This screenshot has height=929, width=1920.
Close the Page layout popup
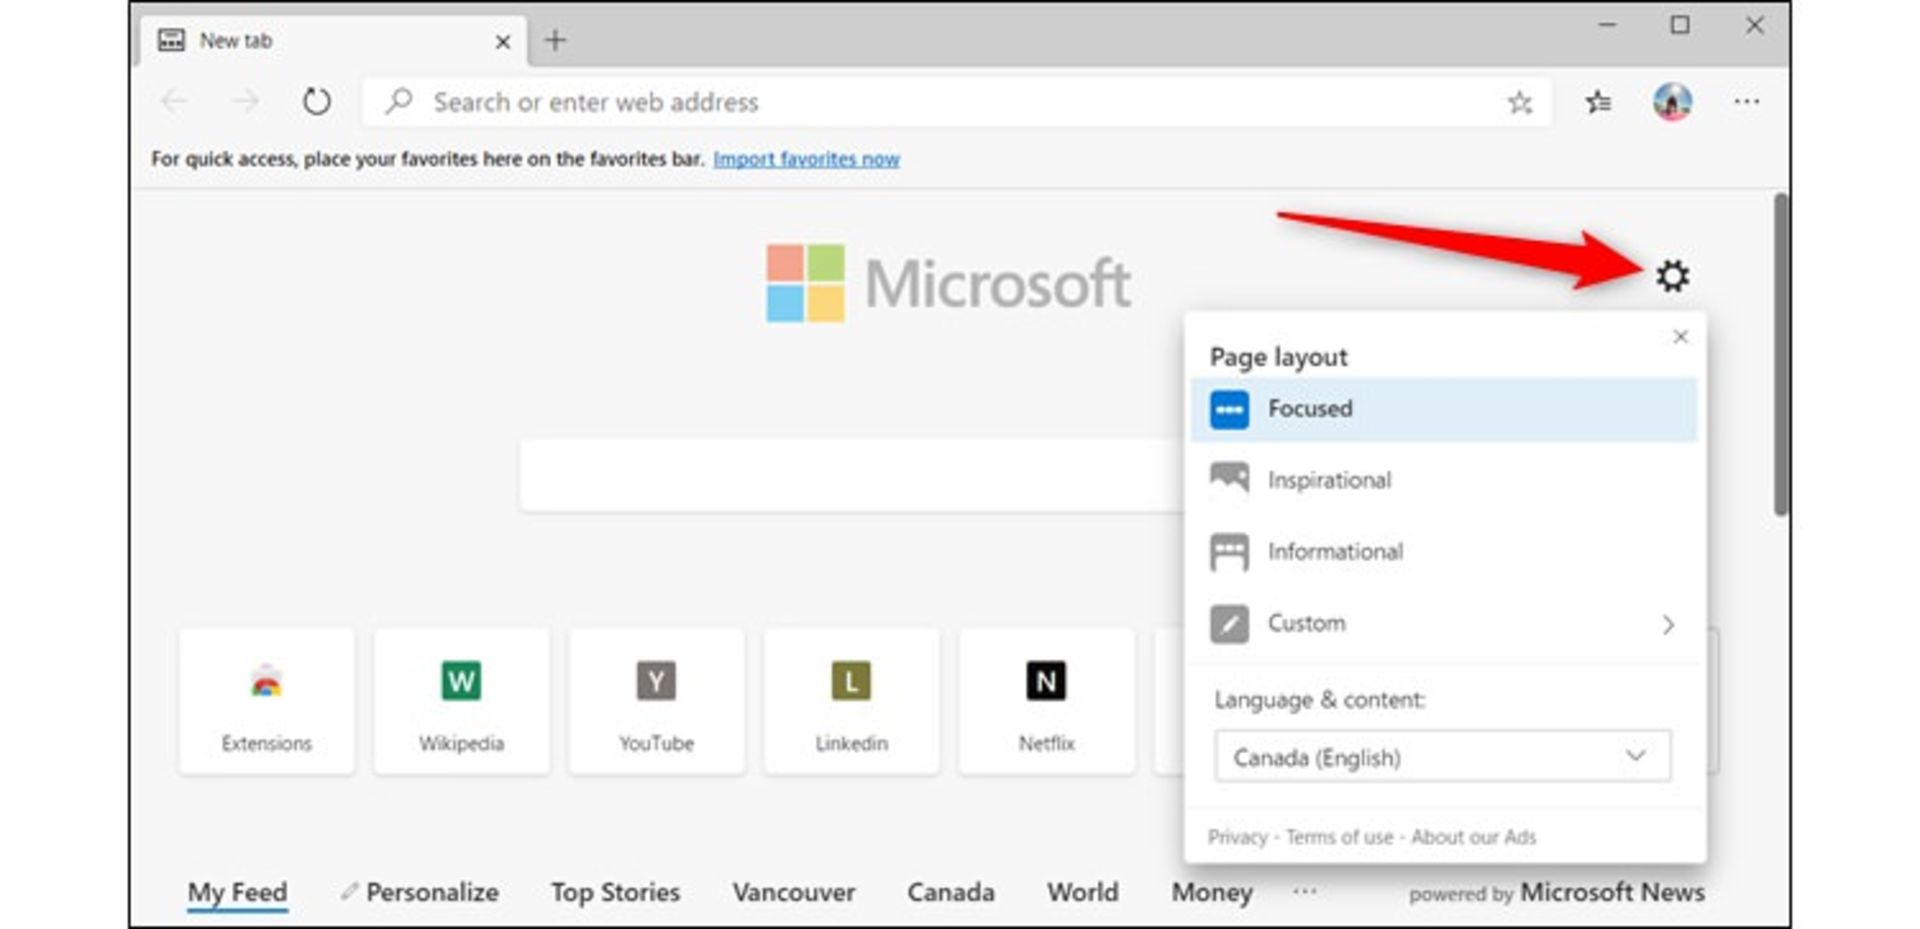(1680, 337)
